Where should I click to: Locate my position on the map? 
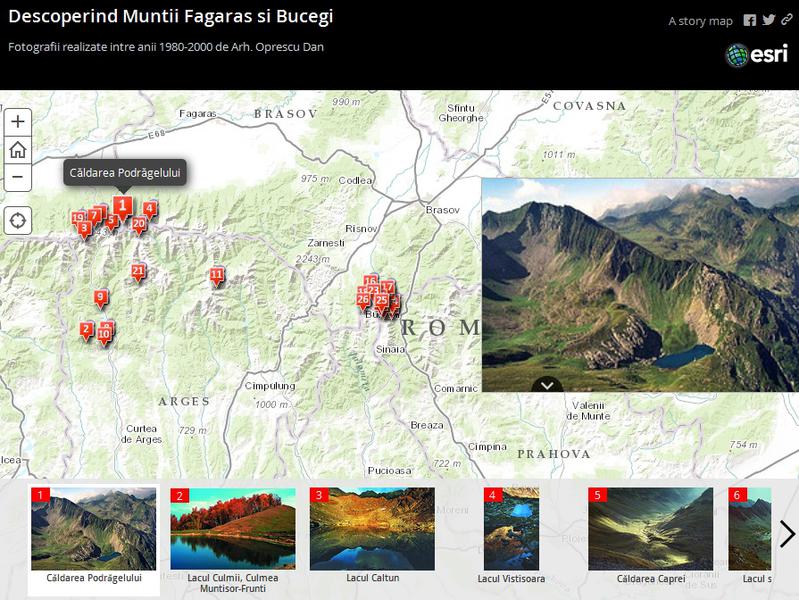18,221
